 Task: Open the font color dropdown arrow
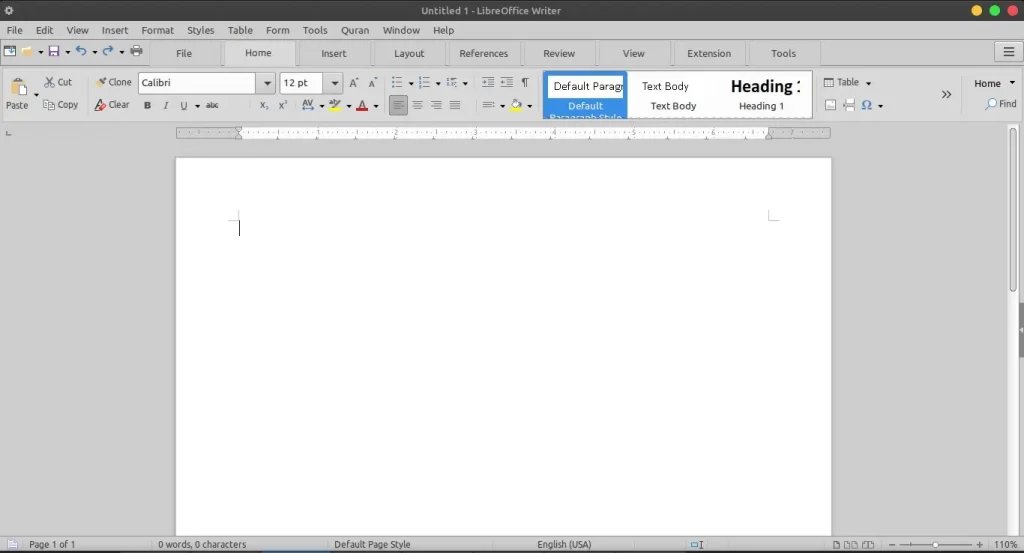[376, 106]
